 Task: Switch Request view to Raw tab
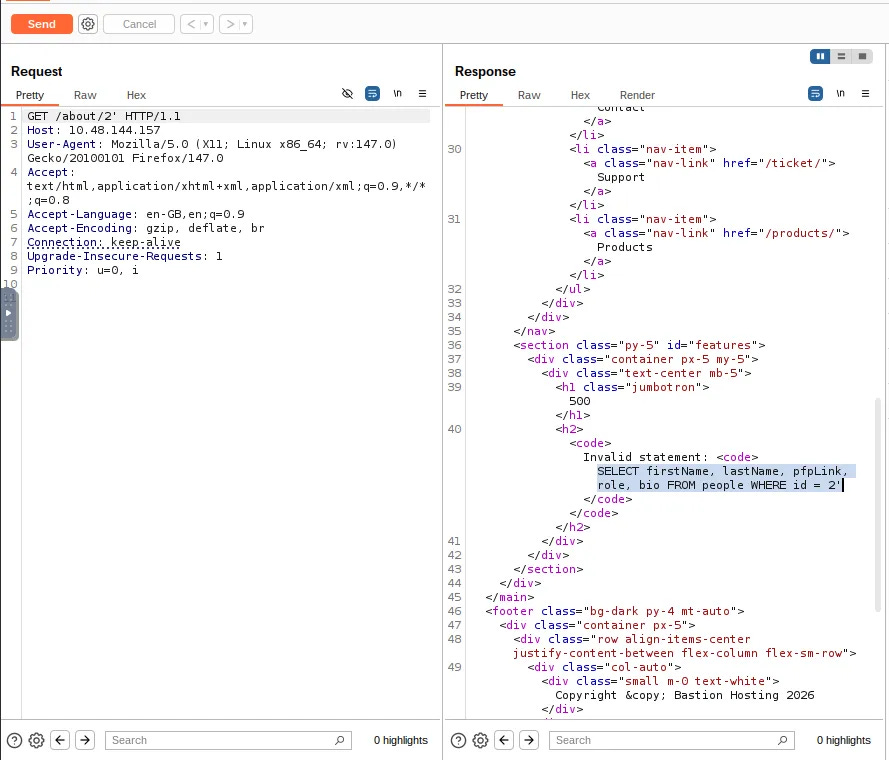point(85,95)
